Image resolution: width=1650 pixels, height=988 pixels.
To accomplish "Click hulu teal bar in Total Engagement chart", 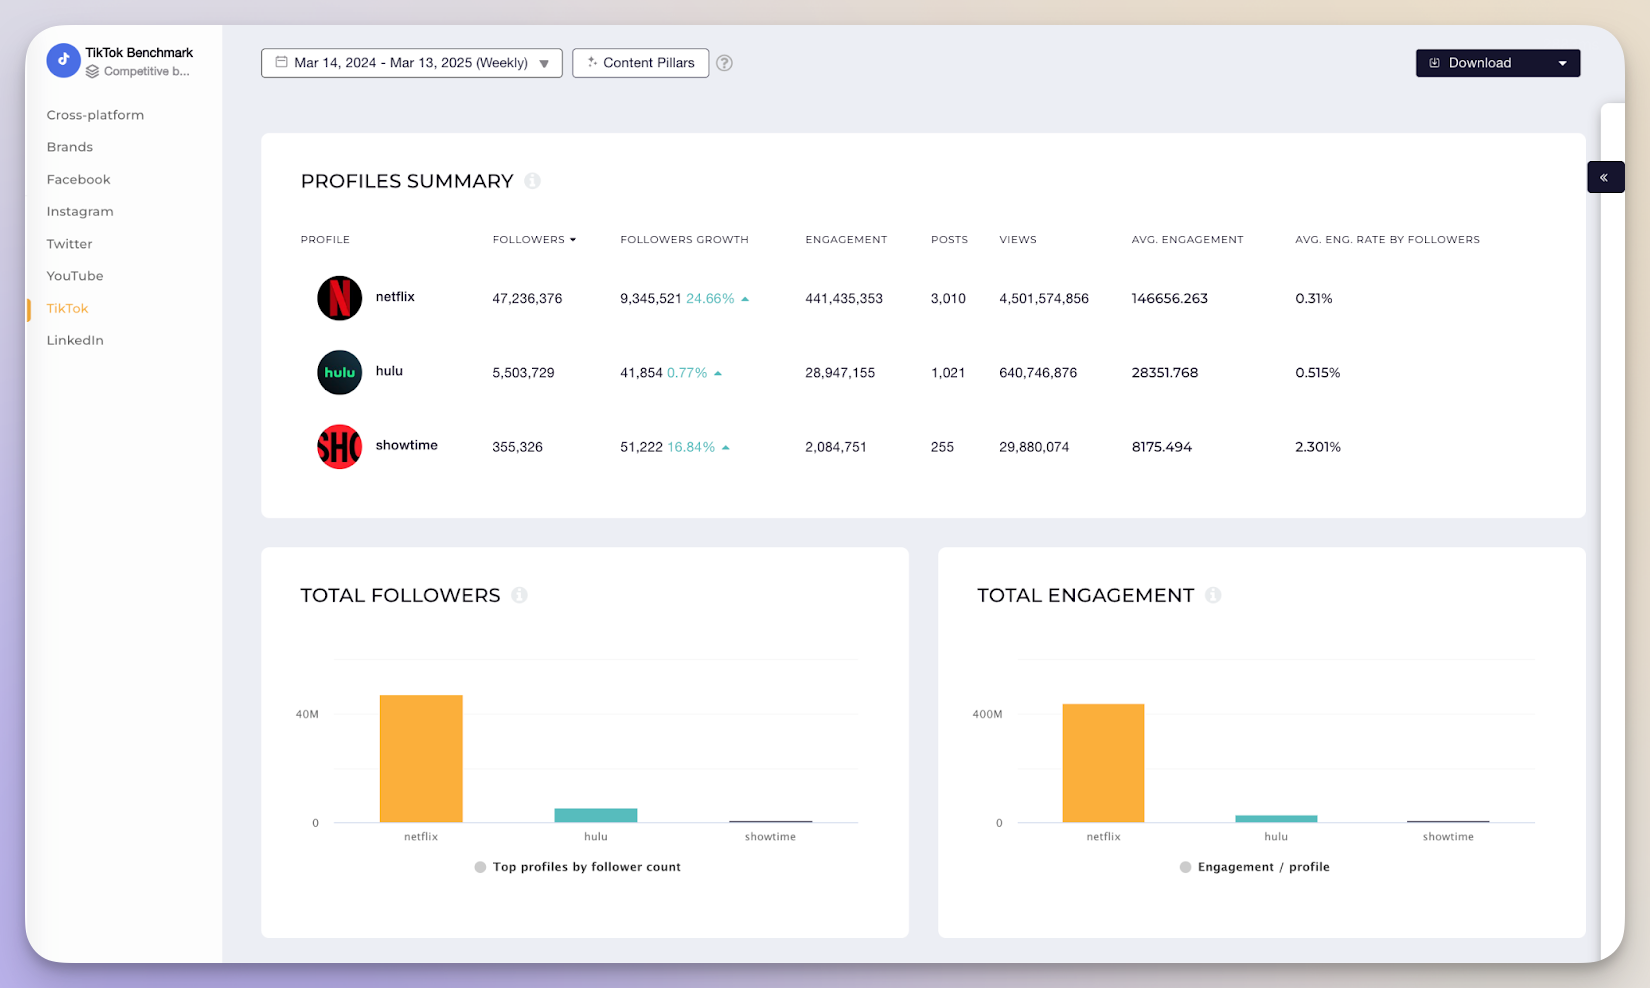I will pyautogui.click(x=1276, y=819).
